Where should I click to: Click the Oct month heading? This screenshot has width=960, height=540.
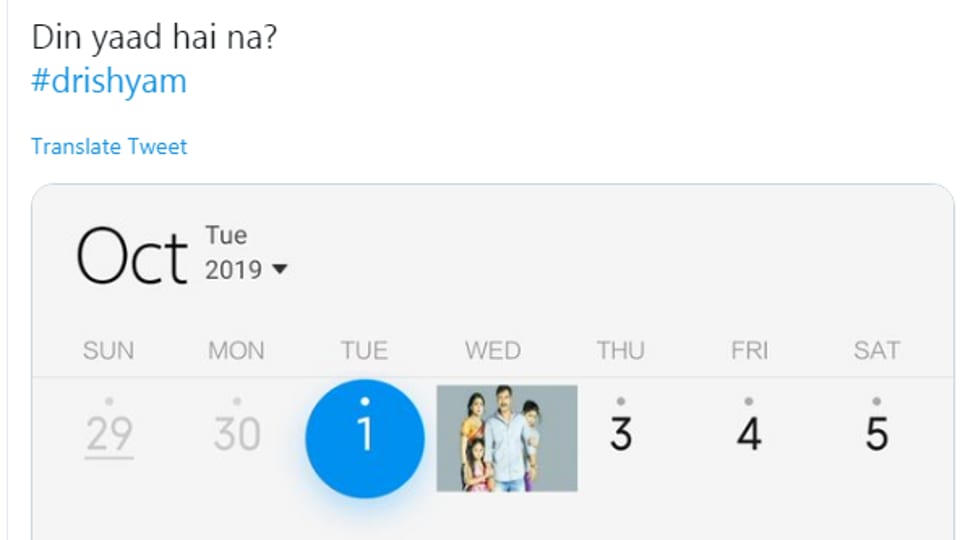131,258
